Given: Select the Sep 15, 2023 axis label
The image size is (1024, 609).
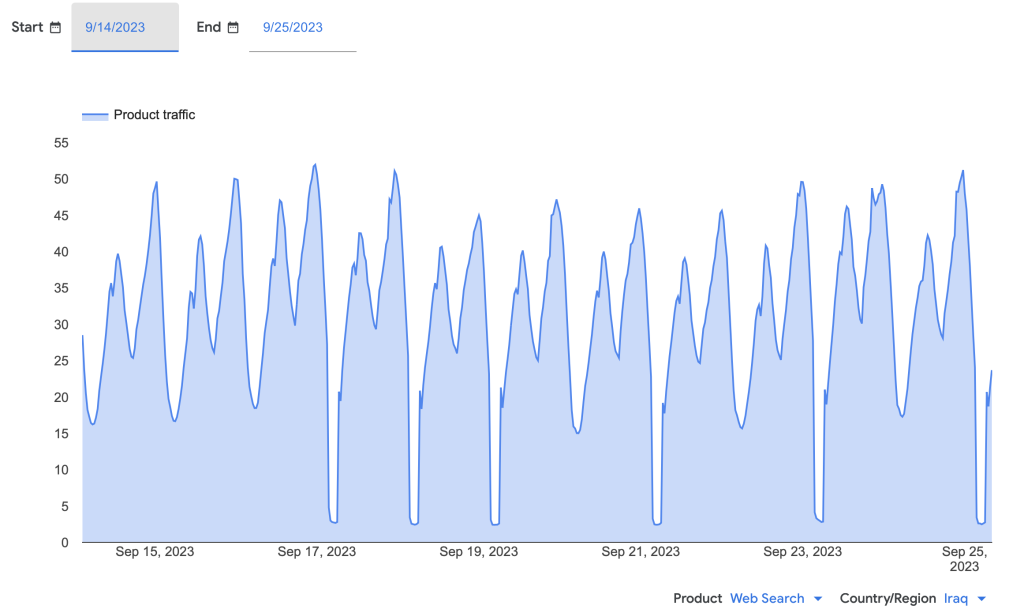Looking at the screenshot, I should coord(155,552).
